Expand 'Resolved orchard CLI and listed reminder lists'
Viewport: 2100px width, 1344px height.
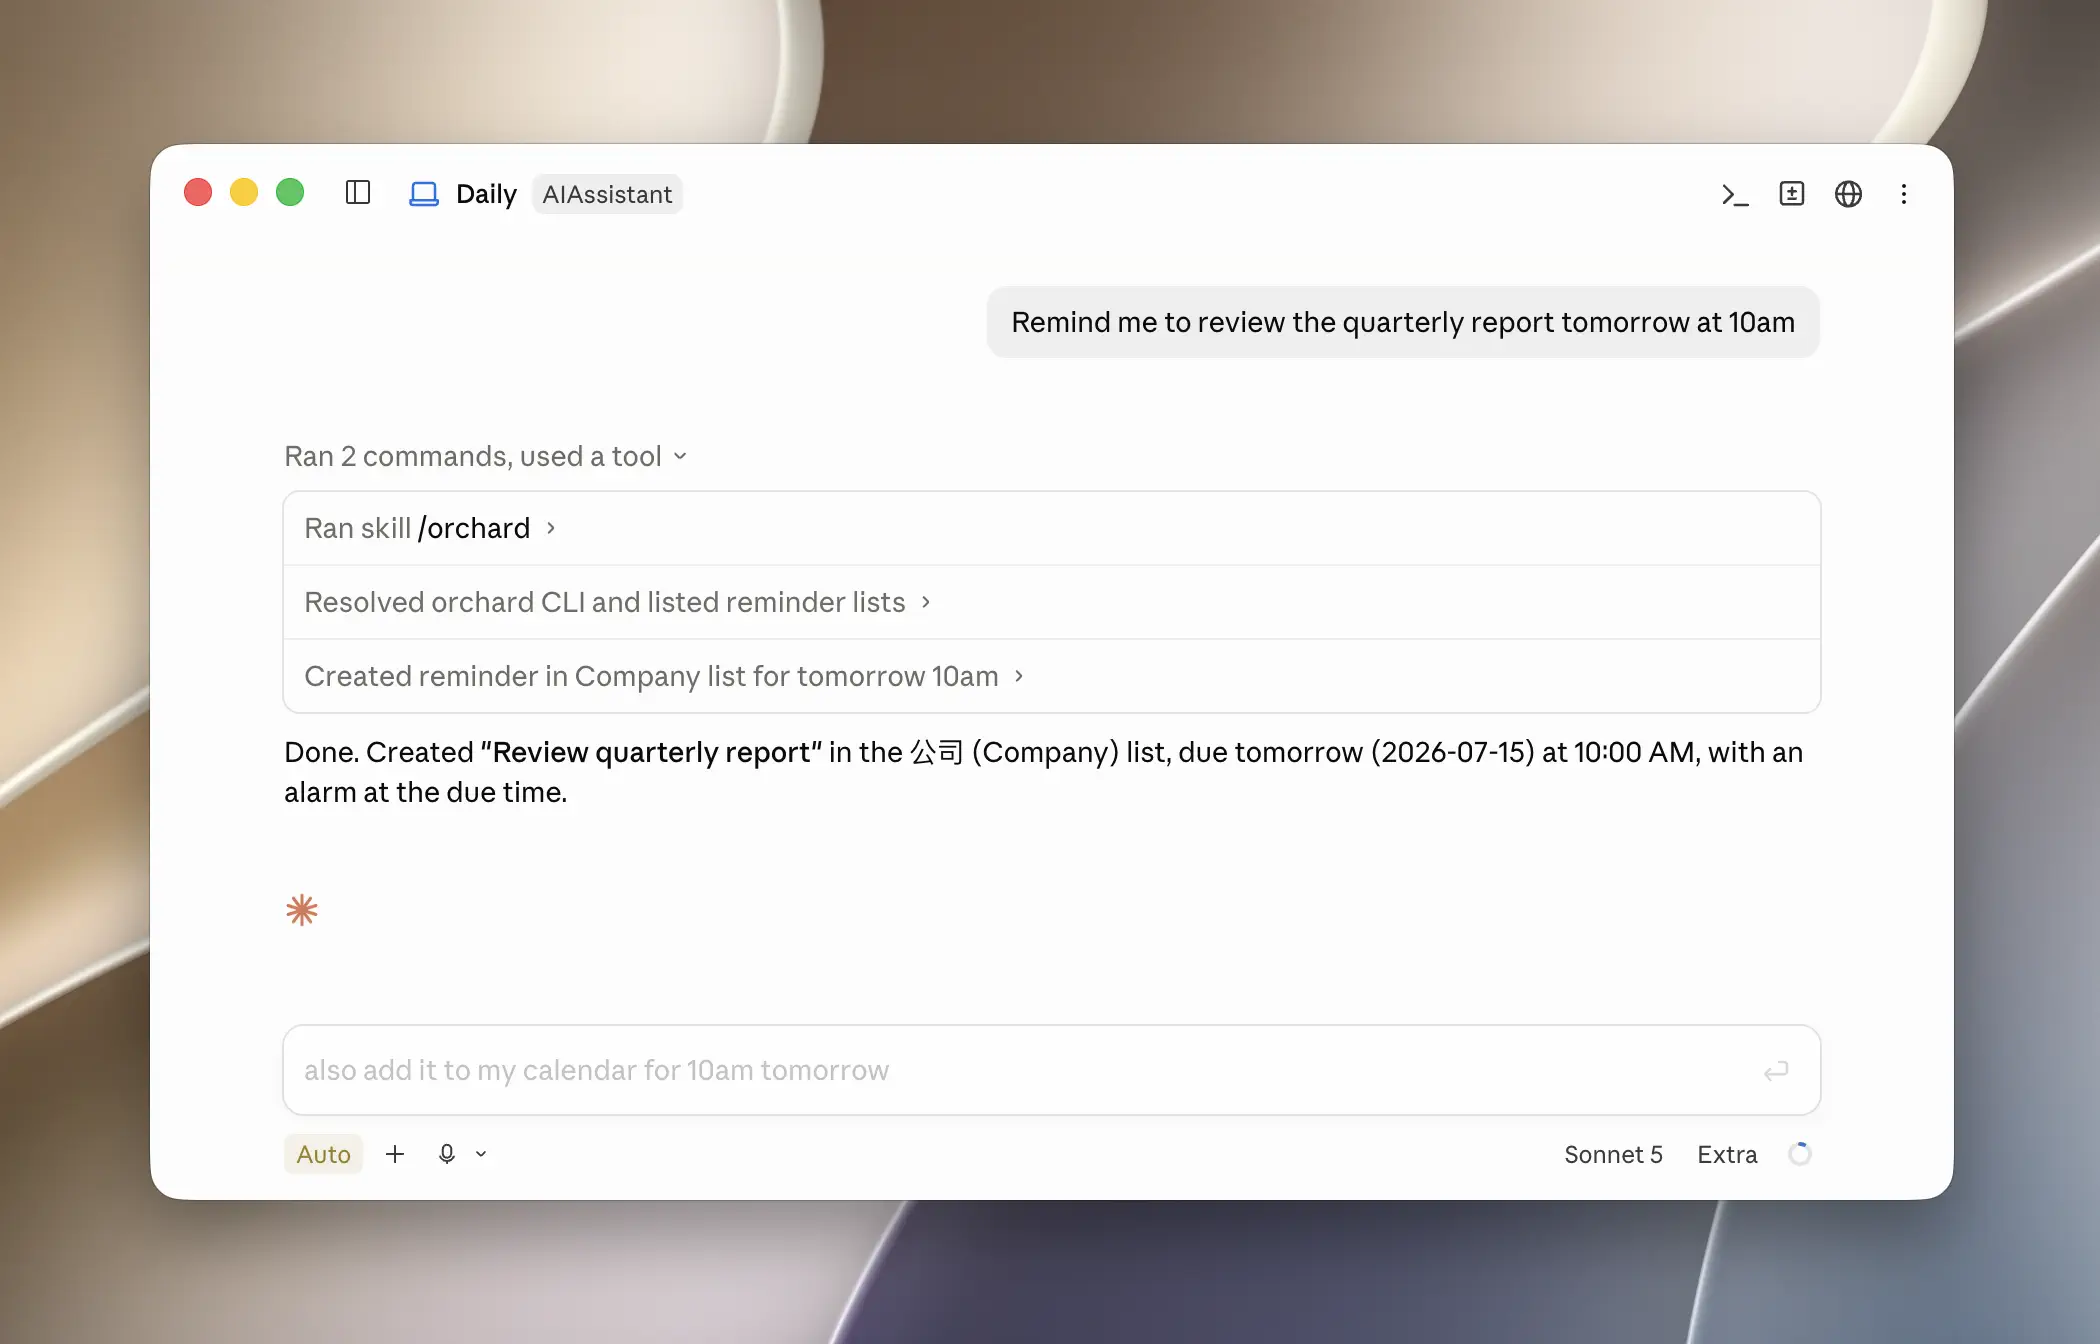coord(1052,602)
